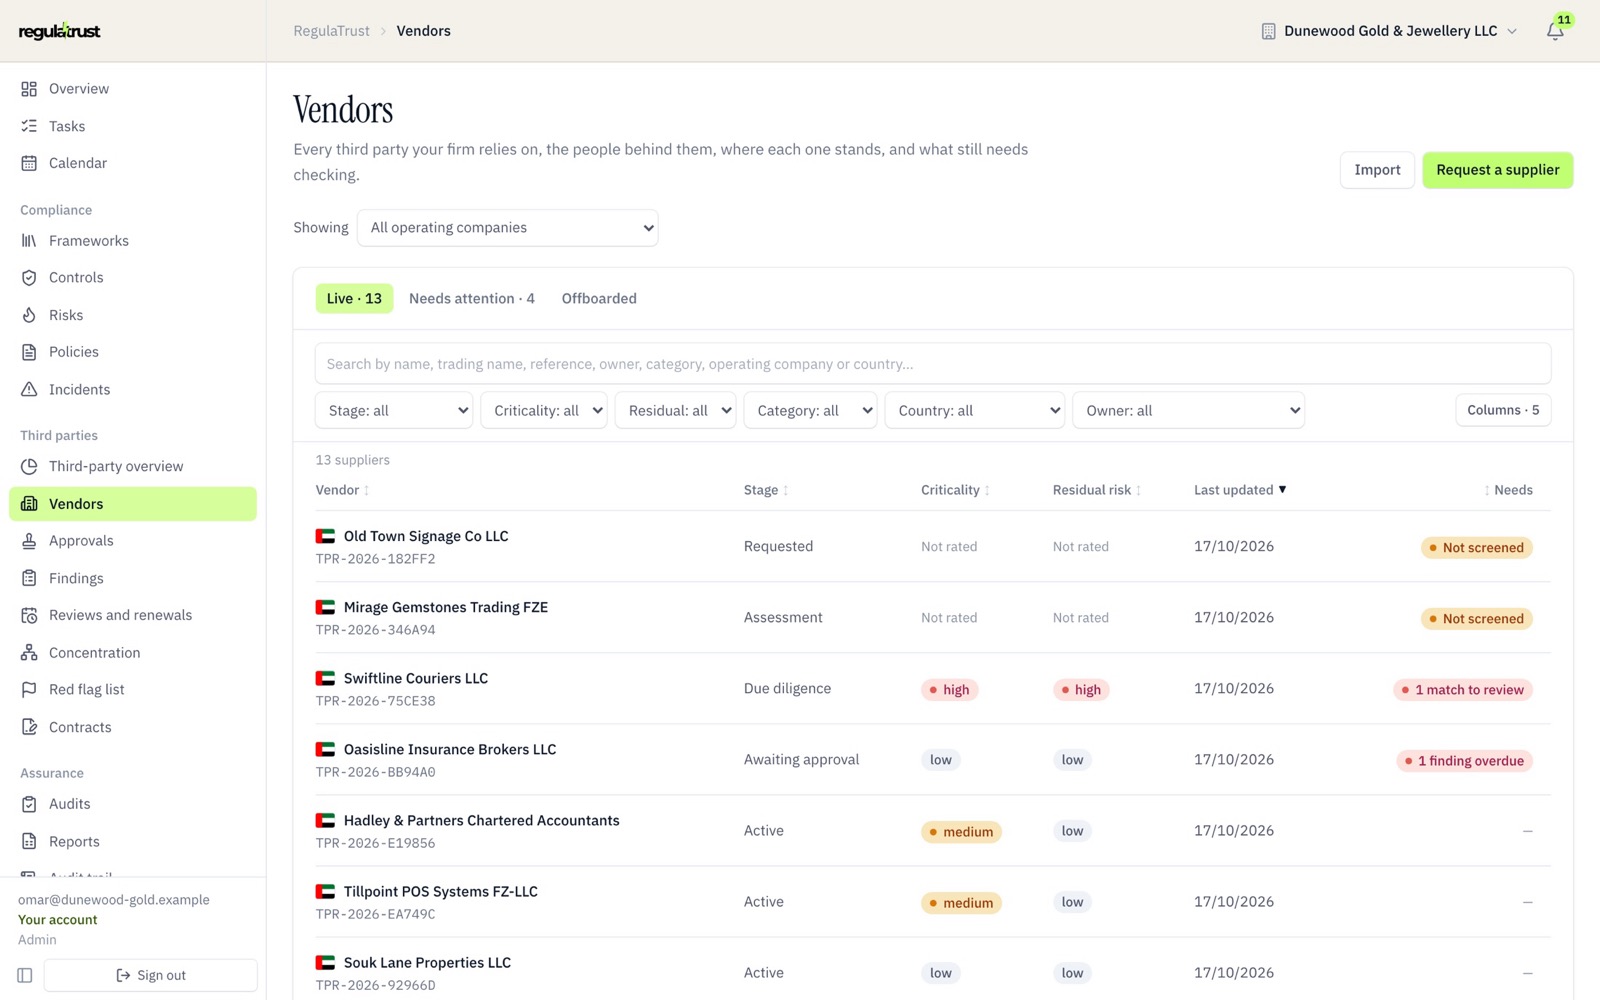Open the Columns 5 button
Image resolution: width=1600 pixels, height=1000 pixels.
[x=1503, y=410]
